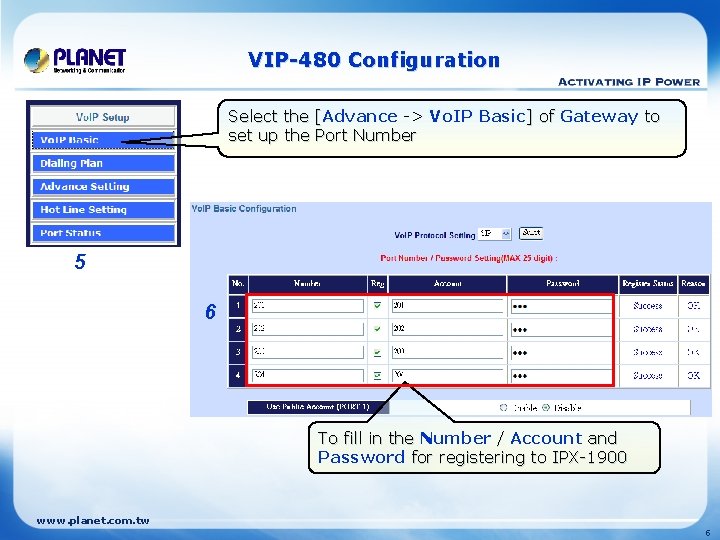Select Enable for Use Public Account
Screen dimensions: 720x540
(x=503, y=407)
